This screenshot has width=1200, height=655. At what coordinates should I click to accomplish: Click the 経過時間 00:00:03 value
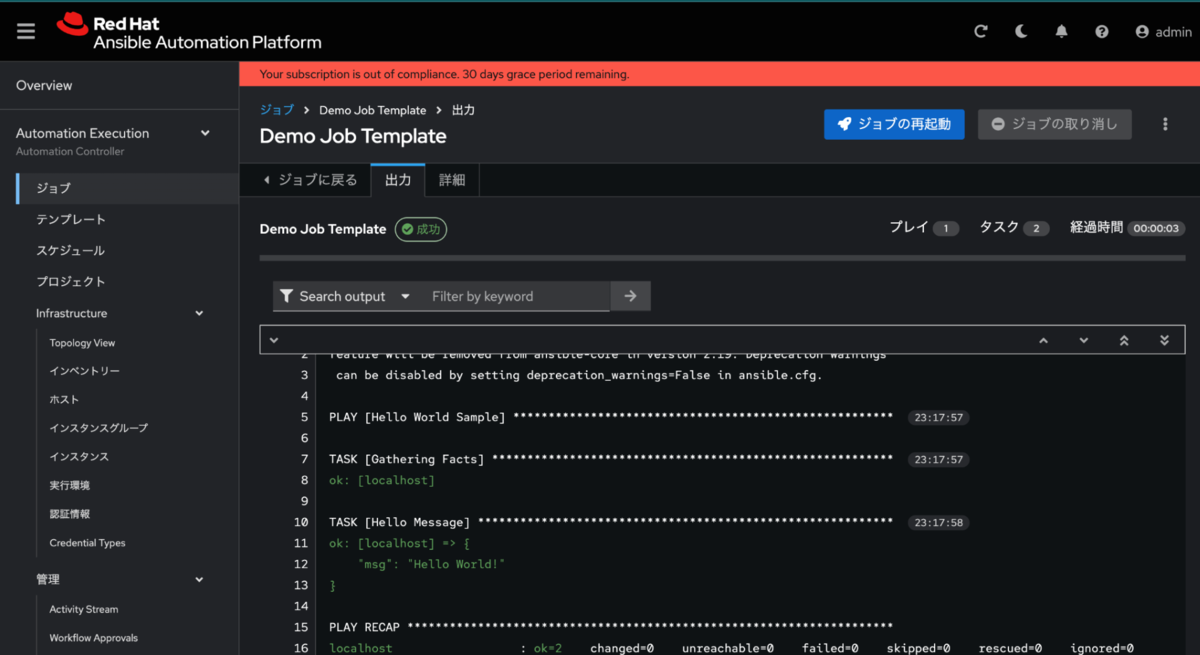coord(1156,229)
